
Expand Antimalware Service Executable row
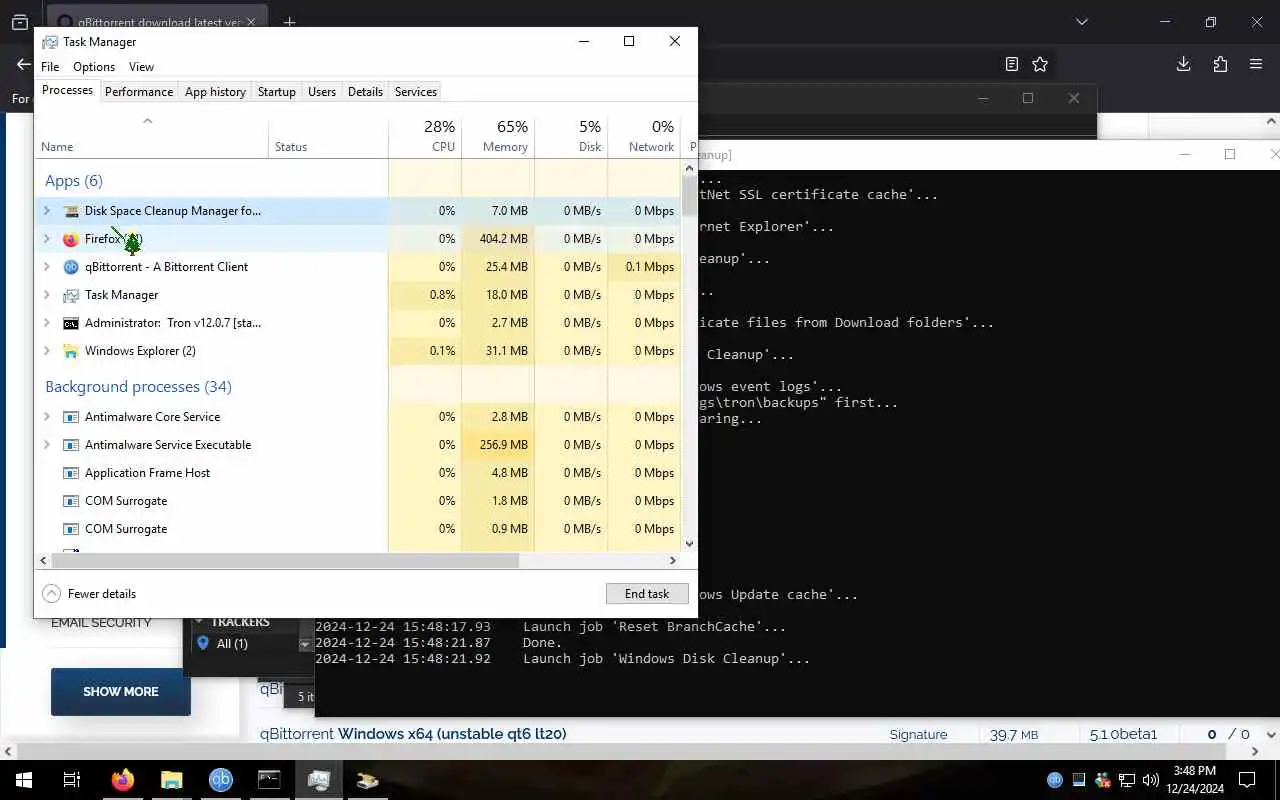coord(47,445)
